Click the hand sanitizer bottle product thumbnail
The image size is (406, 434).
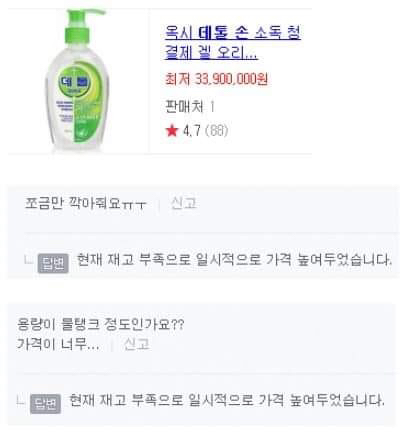pos(77,80)
